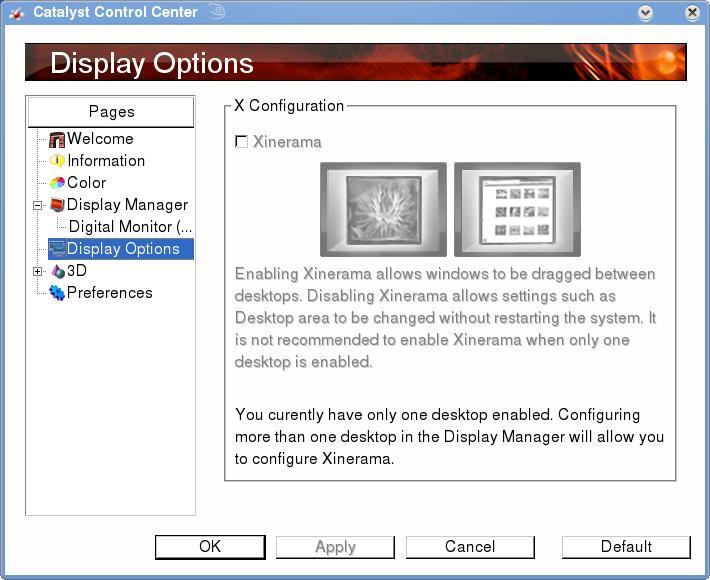Viewport: 710px width, 580px height.
Task: Open the Preferences page
Action: click(x=110, y=292)
